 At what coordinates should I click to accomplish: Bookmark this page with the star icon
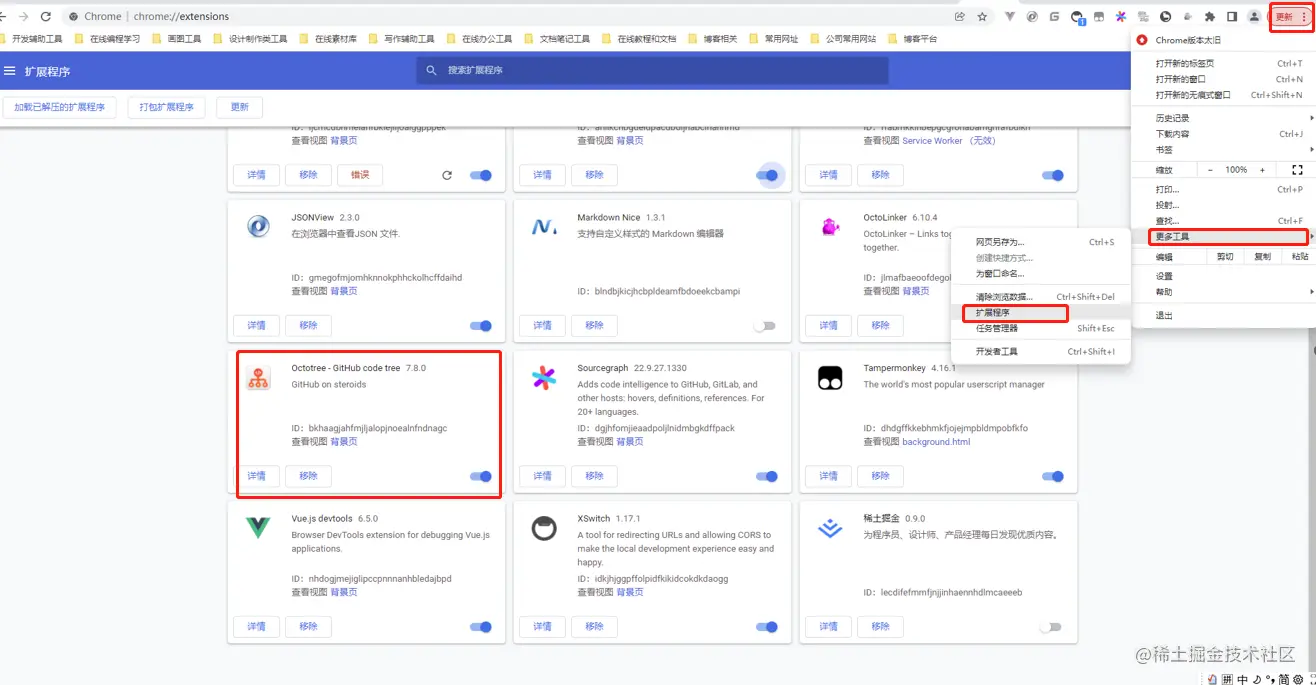point(983,16)
